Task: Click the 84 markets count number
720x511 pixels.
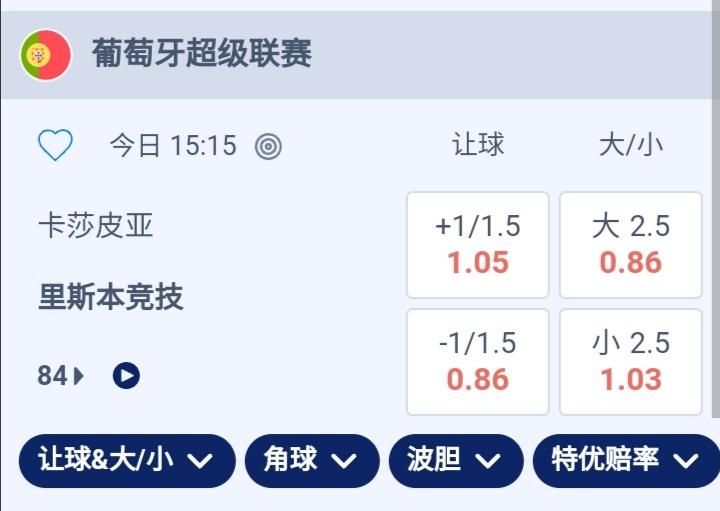Action: click(52, 376)
